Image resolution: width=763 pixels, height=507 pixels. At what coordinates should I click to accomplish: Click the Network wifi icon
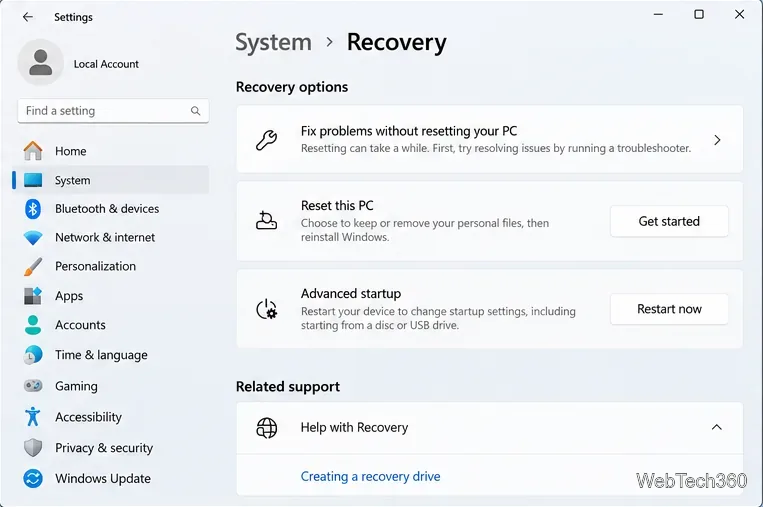[x=33, y=237]
